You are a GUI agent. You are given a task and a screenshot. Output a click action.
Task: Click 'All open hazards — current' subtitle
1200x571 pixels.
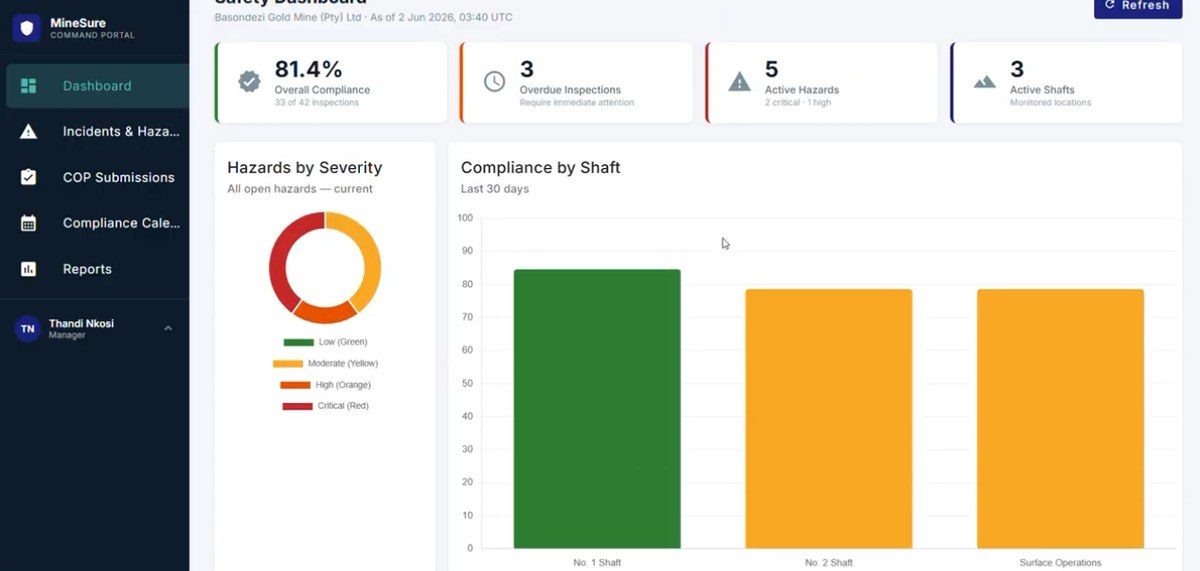click(300, 189)
